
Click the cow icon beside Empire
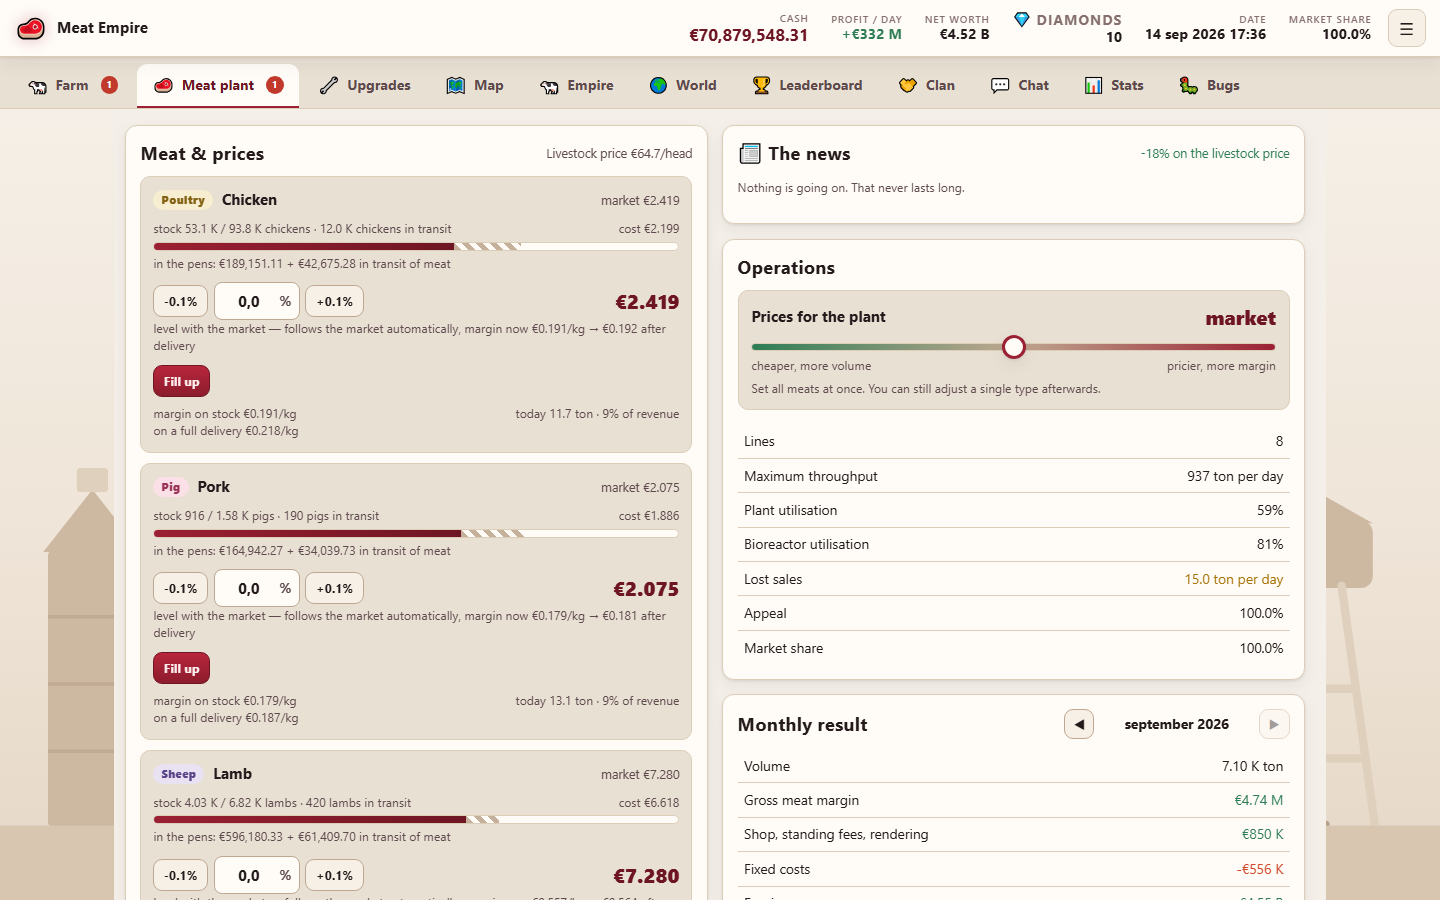[549, 86]
